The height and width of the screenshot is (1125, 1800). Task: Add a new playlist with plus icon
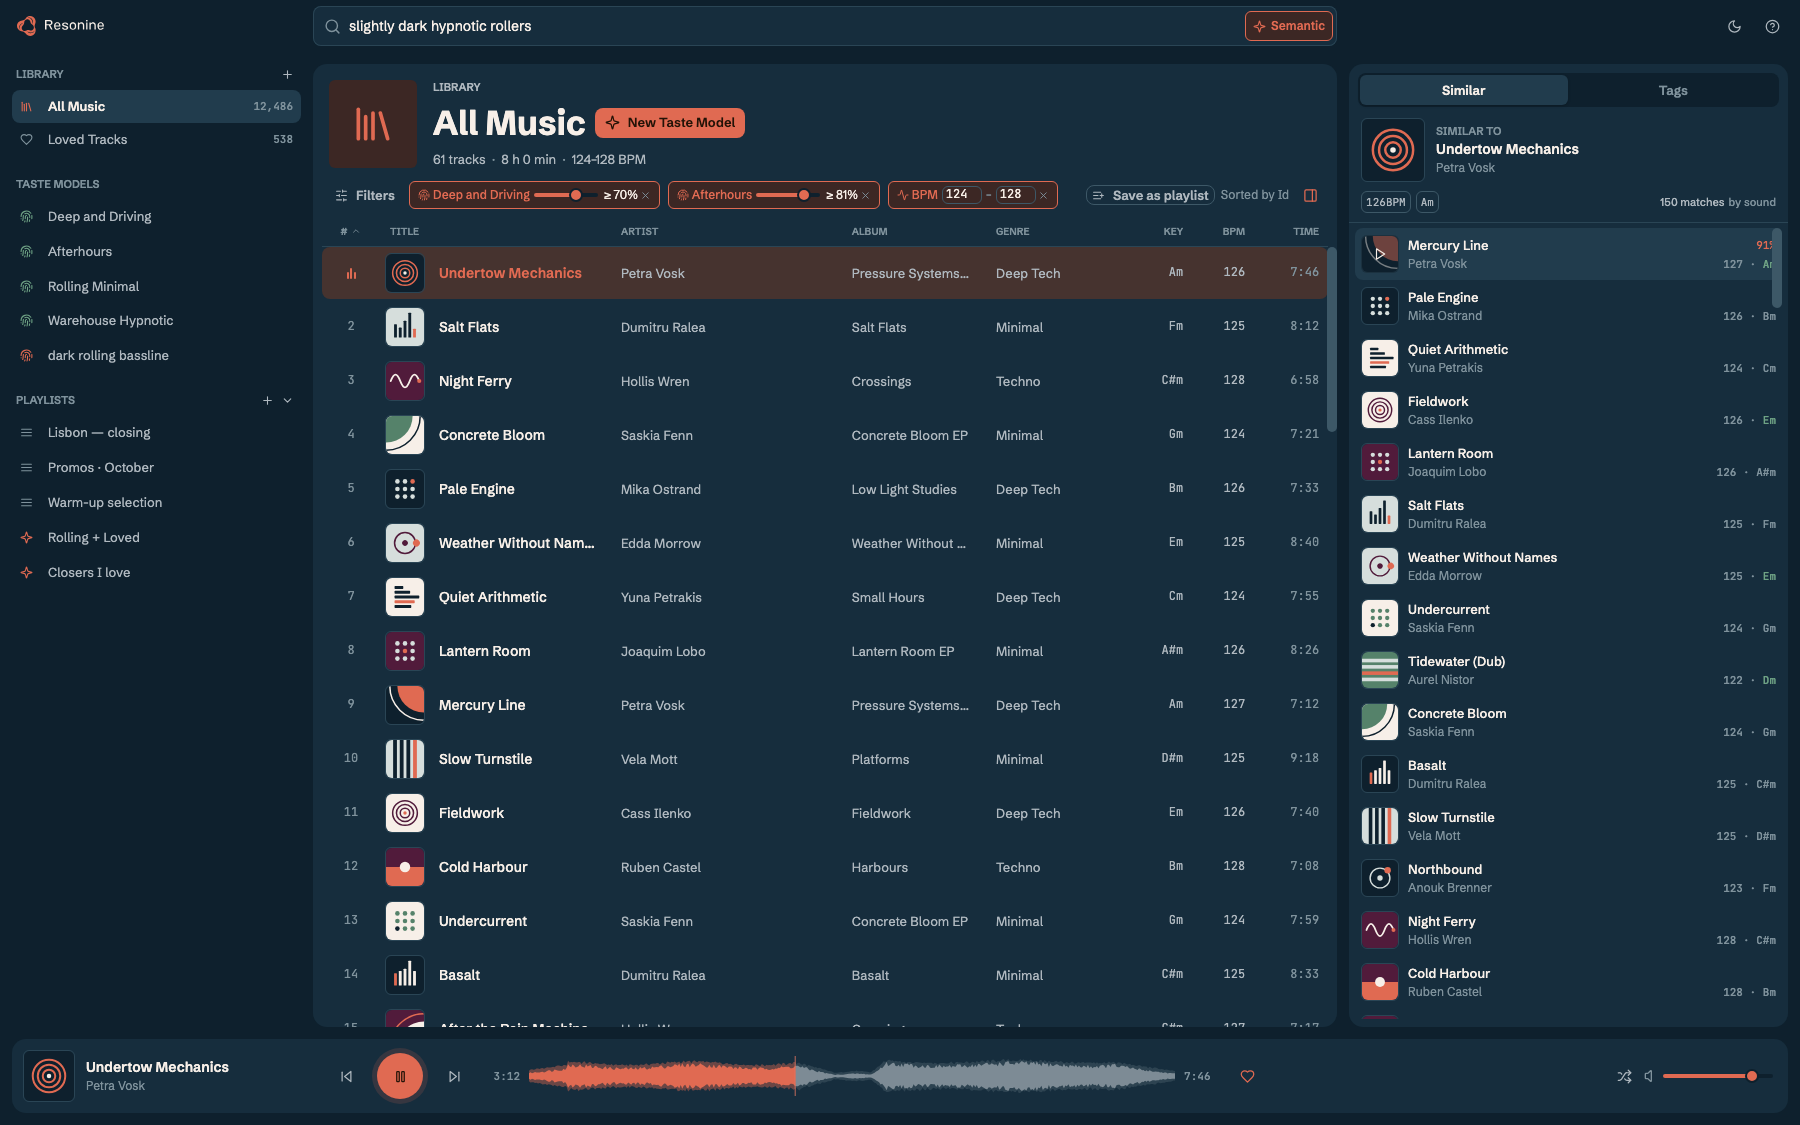click(267, 400)
